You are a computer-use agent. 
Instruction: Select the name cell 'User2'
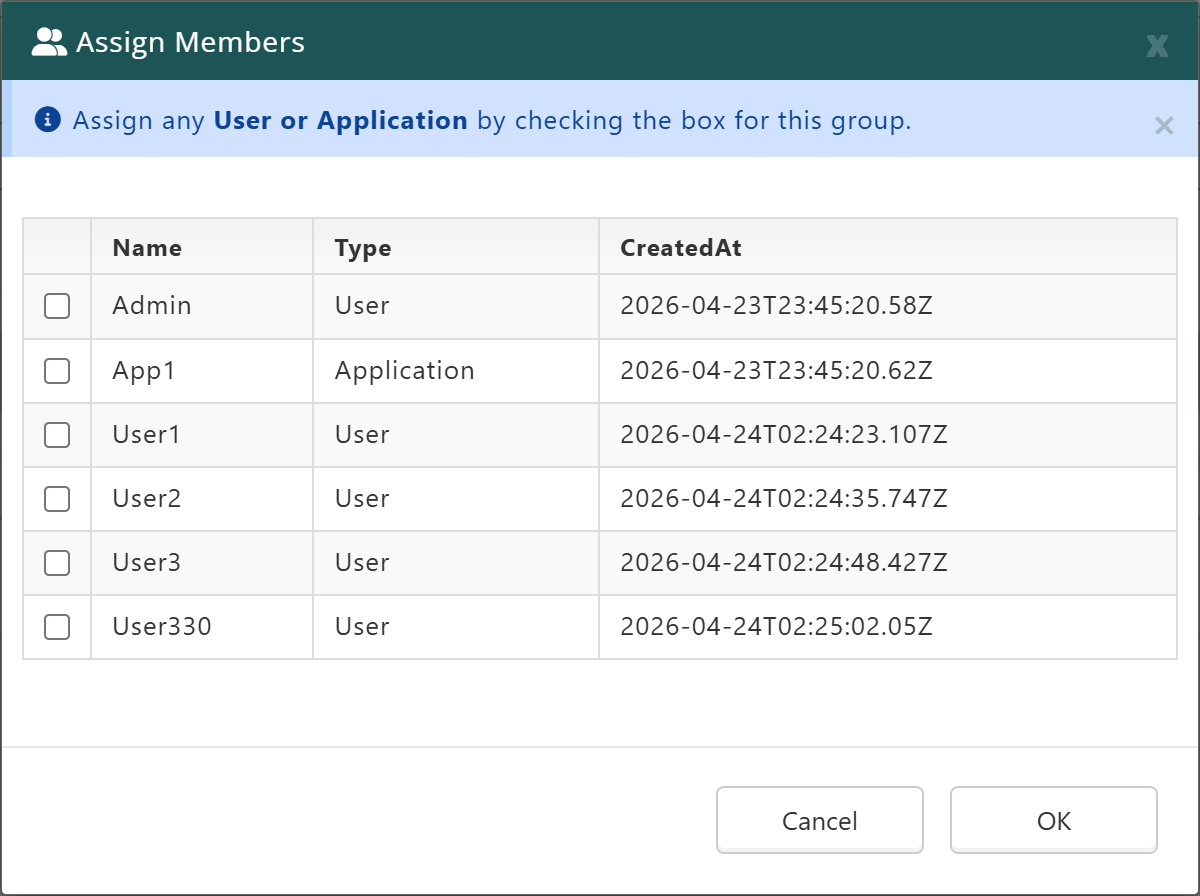click(202, 499)
